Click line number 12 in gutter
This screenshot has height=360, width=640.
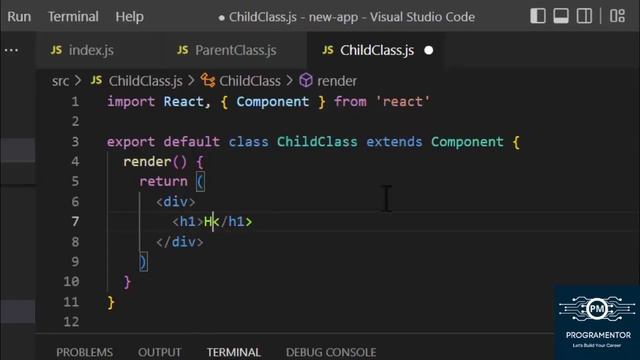pyautogui.click(x=71, y=322)
